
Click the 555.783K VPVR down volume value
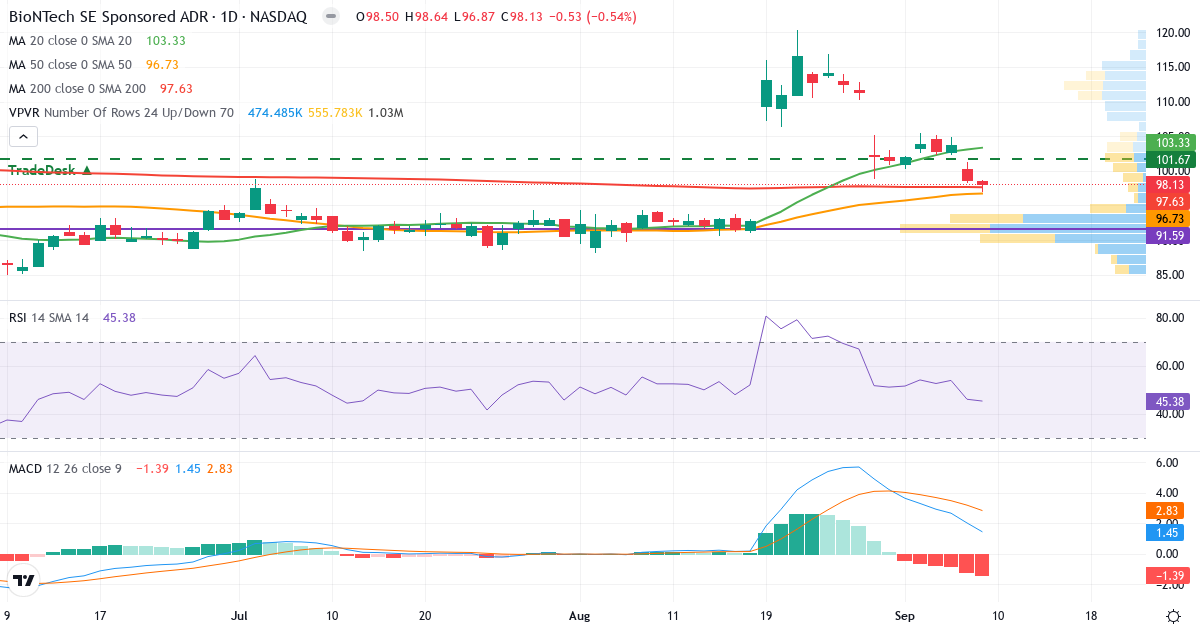(335, 113)
